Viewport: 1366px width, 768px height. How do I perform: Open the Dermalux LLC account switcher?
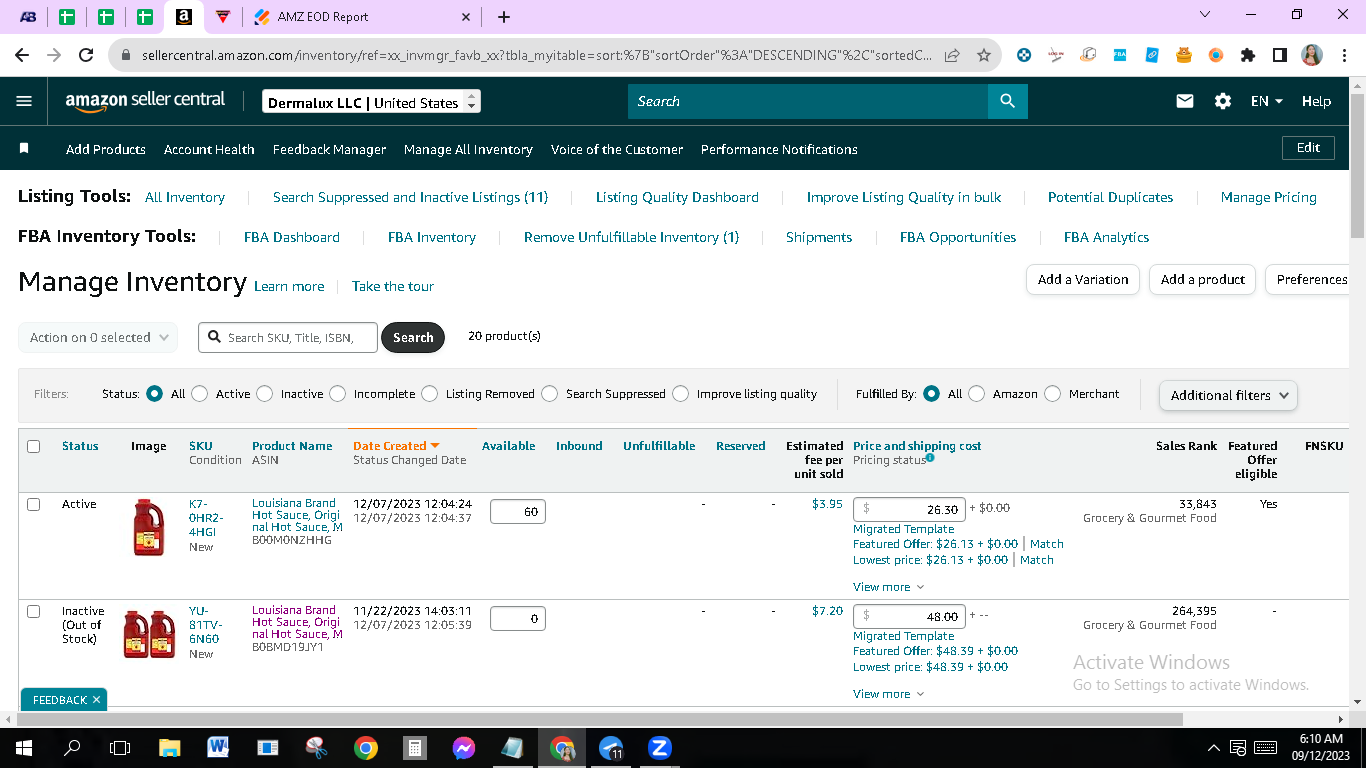click(x=372, y=102)
